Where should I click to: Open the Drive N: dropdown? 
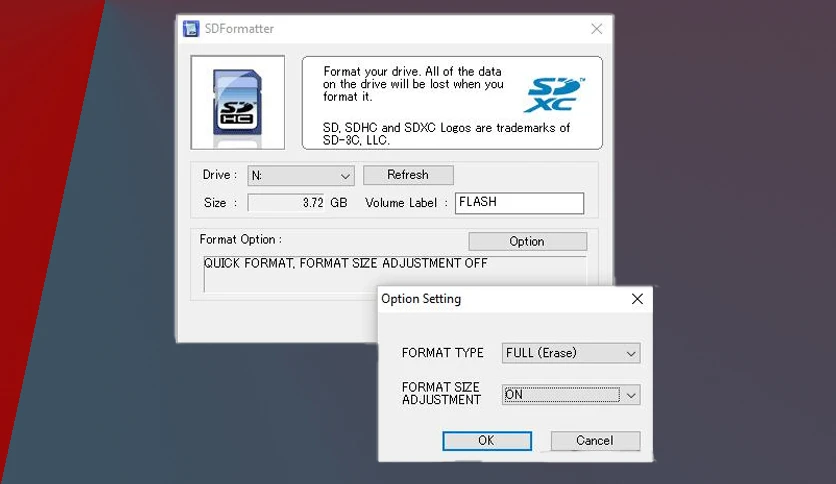(x=301, y=175)
